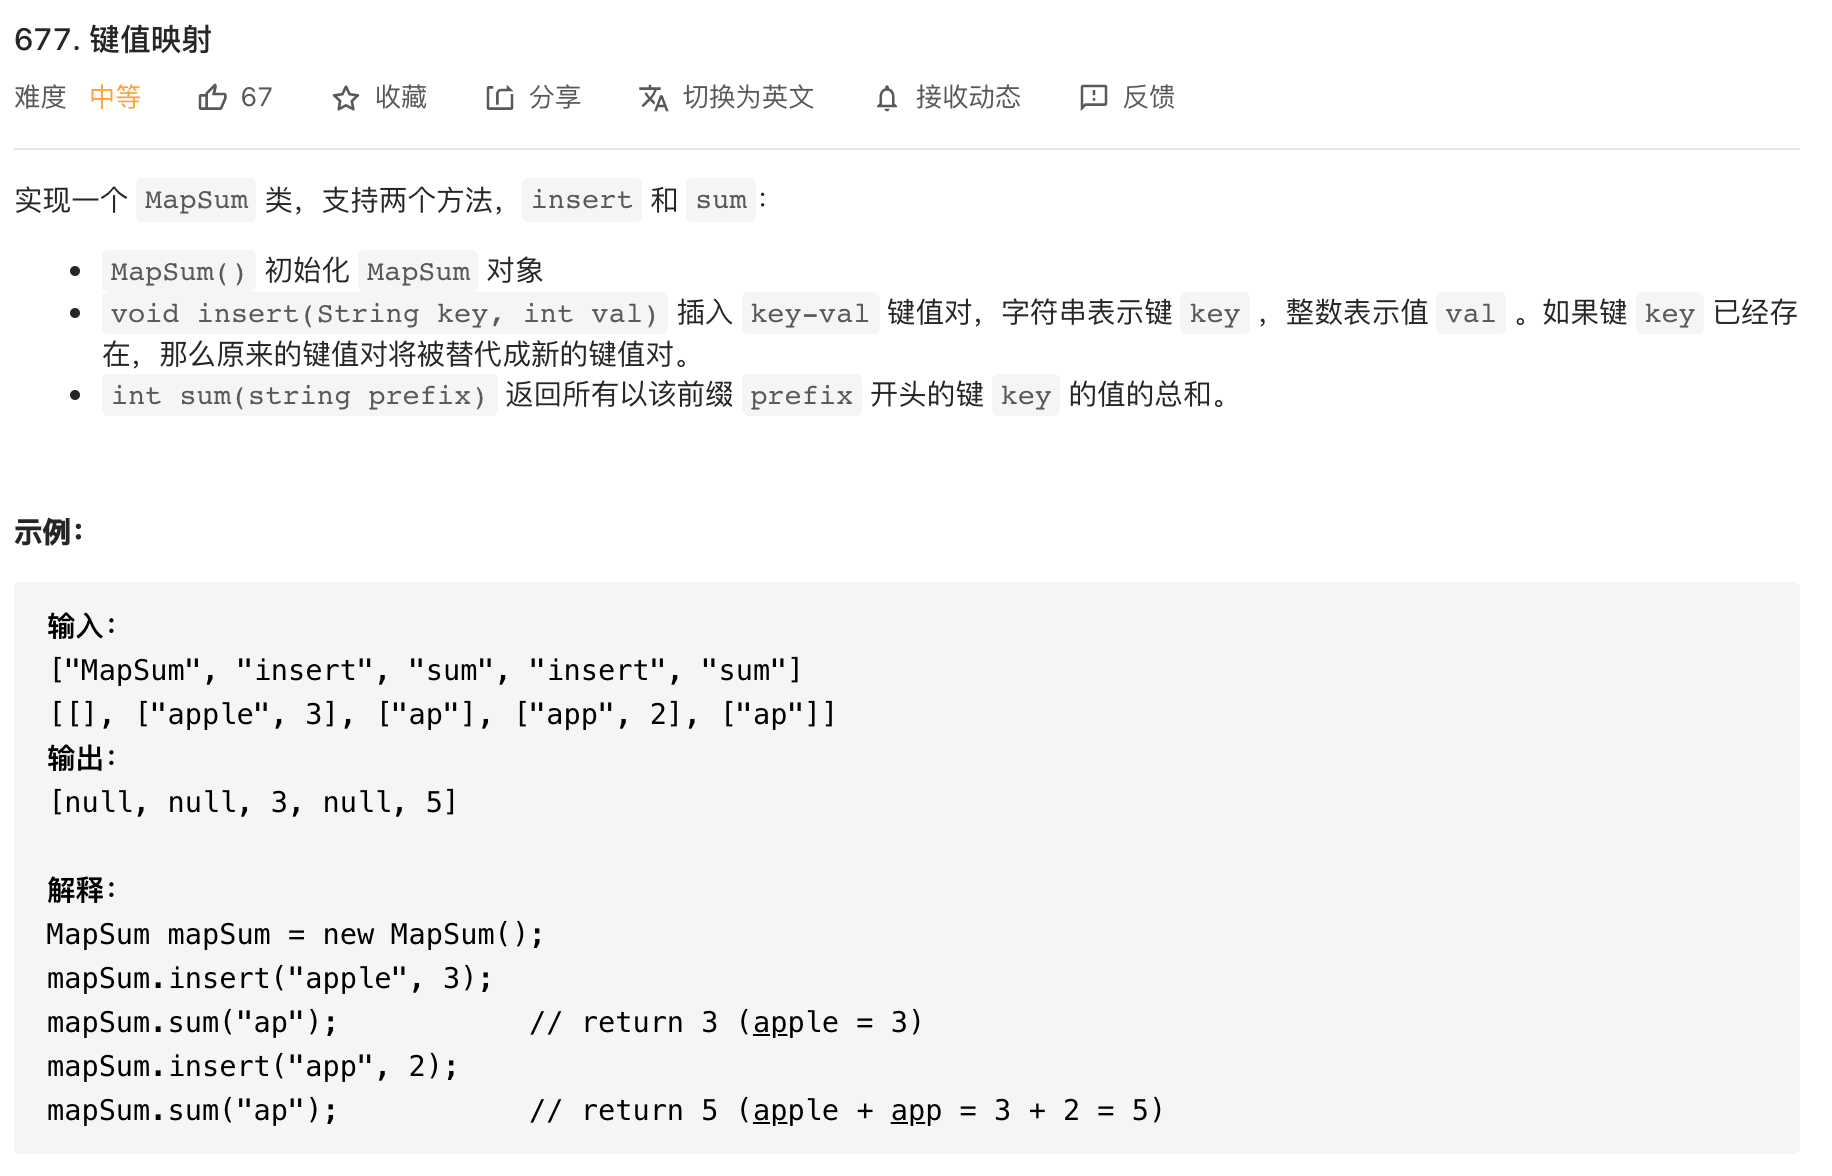
Task: Click the int sum(string prefix) code
Action: pyautogui.click(x=299, y=395)
